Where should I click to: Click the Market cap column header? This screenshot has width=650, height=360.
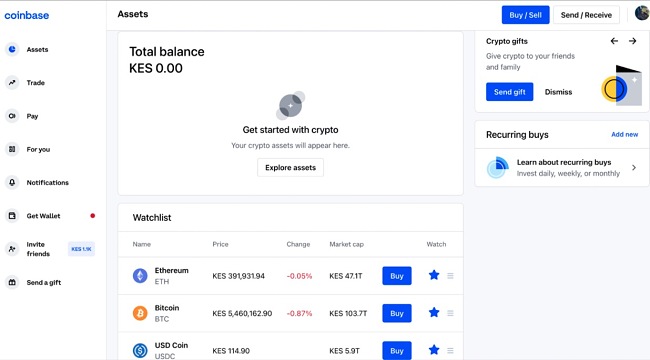point(347,244)
